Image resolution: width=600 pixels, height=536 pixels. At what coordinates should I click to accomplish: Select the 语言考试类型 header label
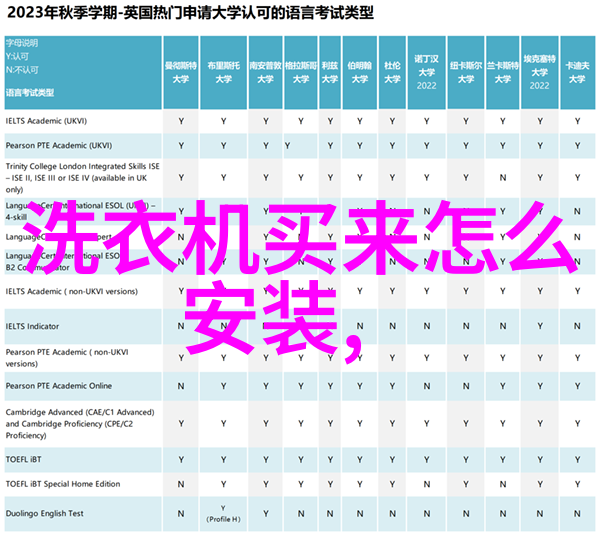point(30,93)
